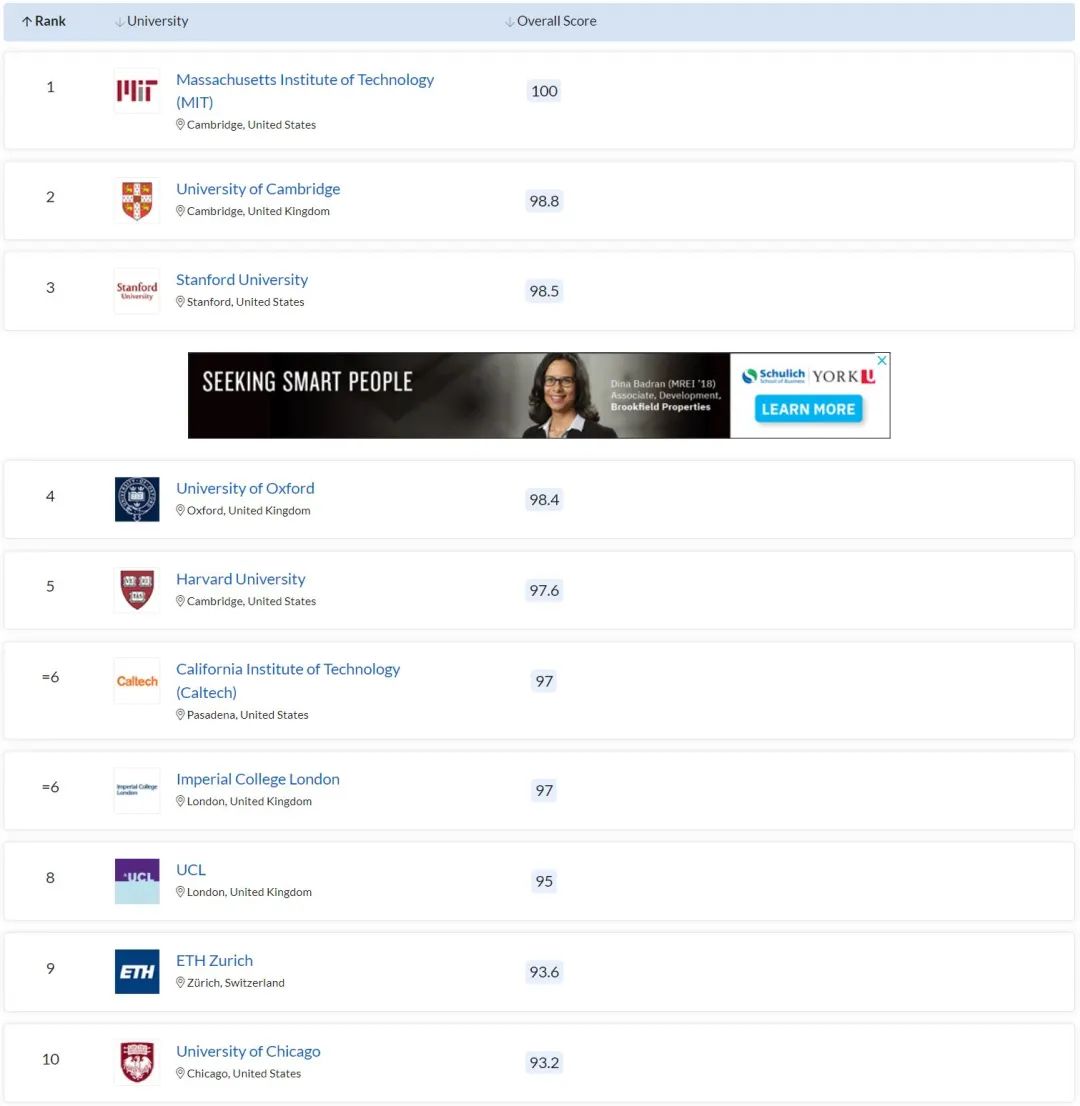Click the ETH Zurich blue logo
The height and width of the screenshot is (1106, 1080).
click(x=137, y=971)
